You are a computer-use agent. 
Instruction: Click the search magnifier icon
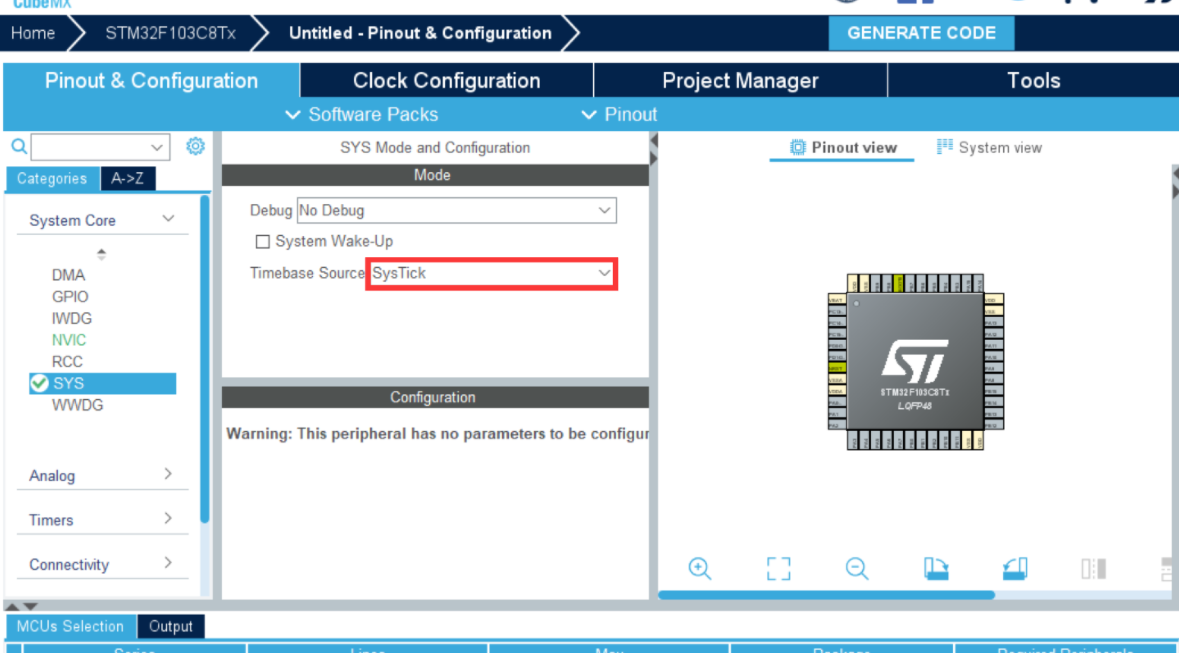coord(19,146)
